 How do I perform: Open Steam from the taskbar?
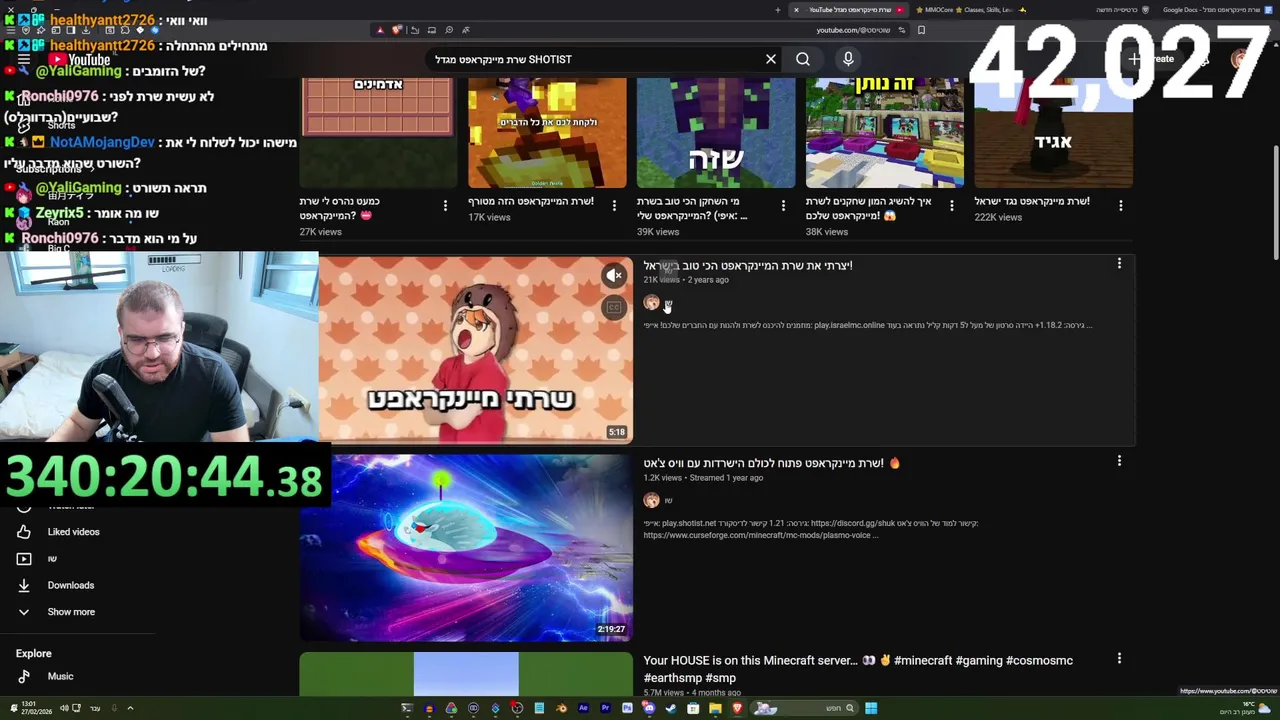671,708
